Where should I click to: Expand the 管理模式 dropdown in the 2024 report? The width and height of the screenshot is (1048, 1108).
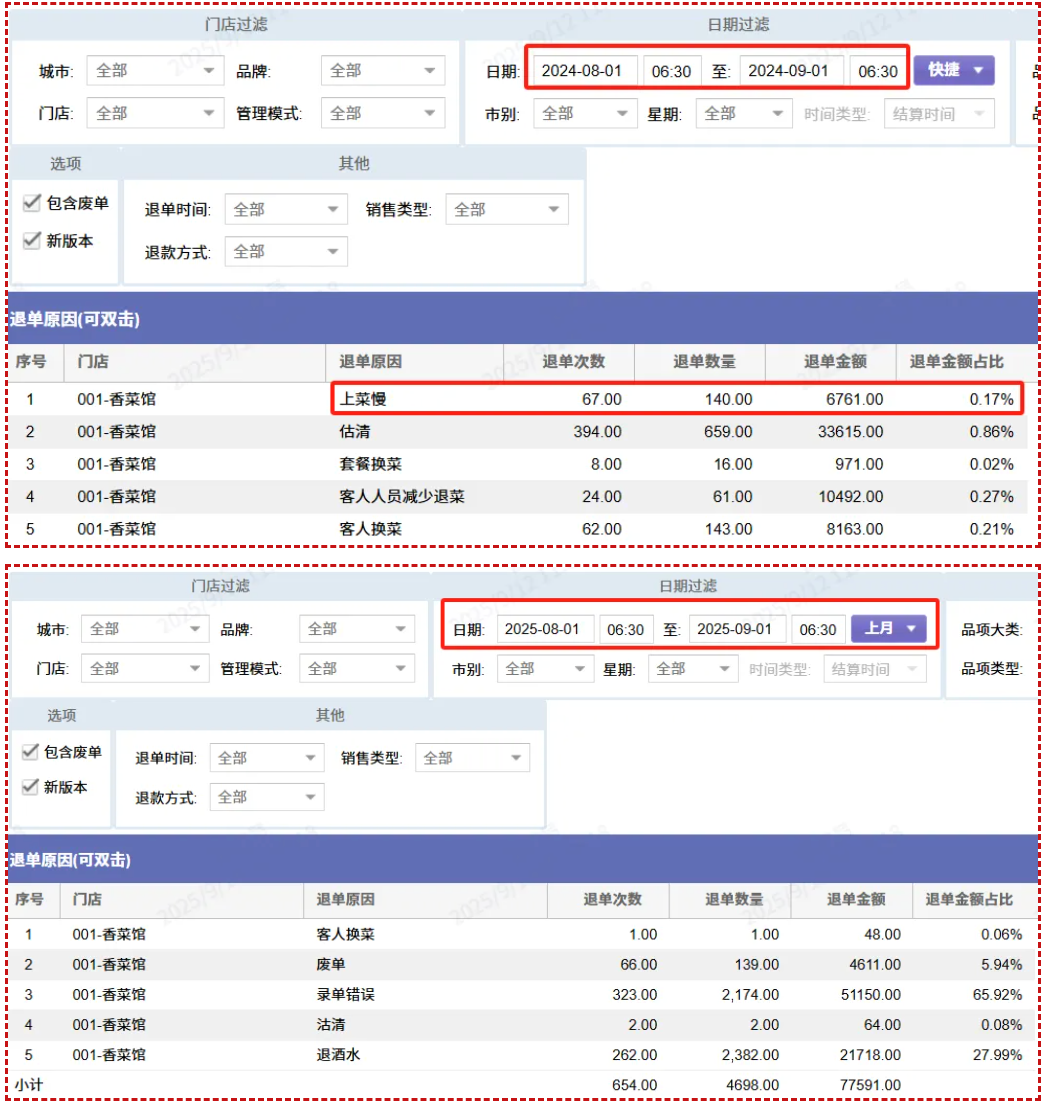[x=383, y=114]
